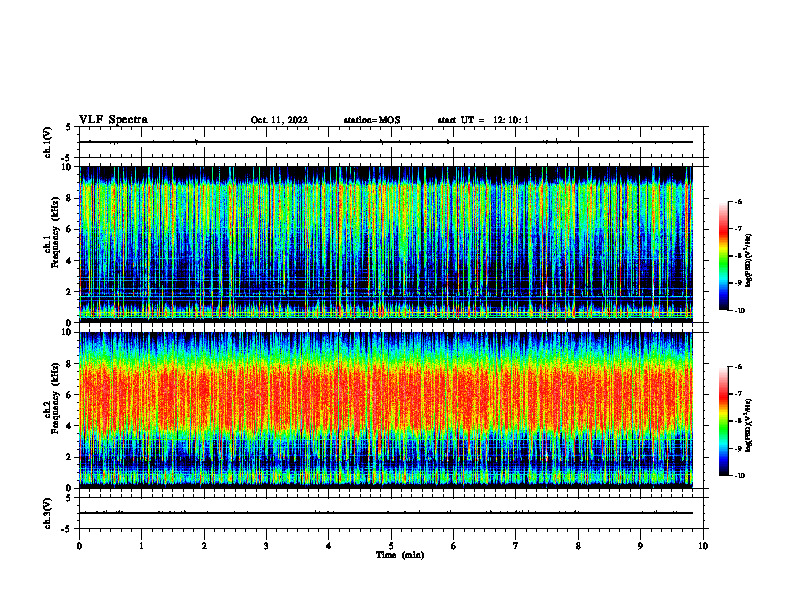
Task: Click the ch.1(V) waveform axis label
Action: (47, 142)
